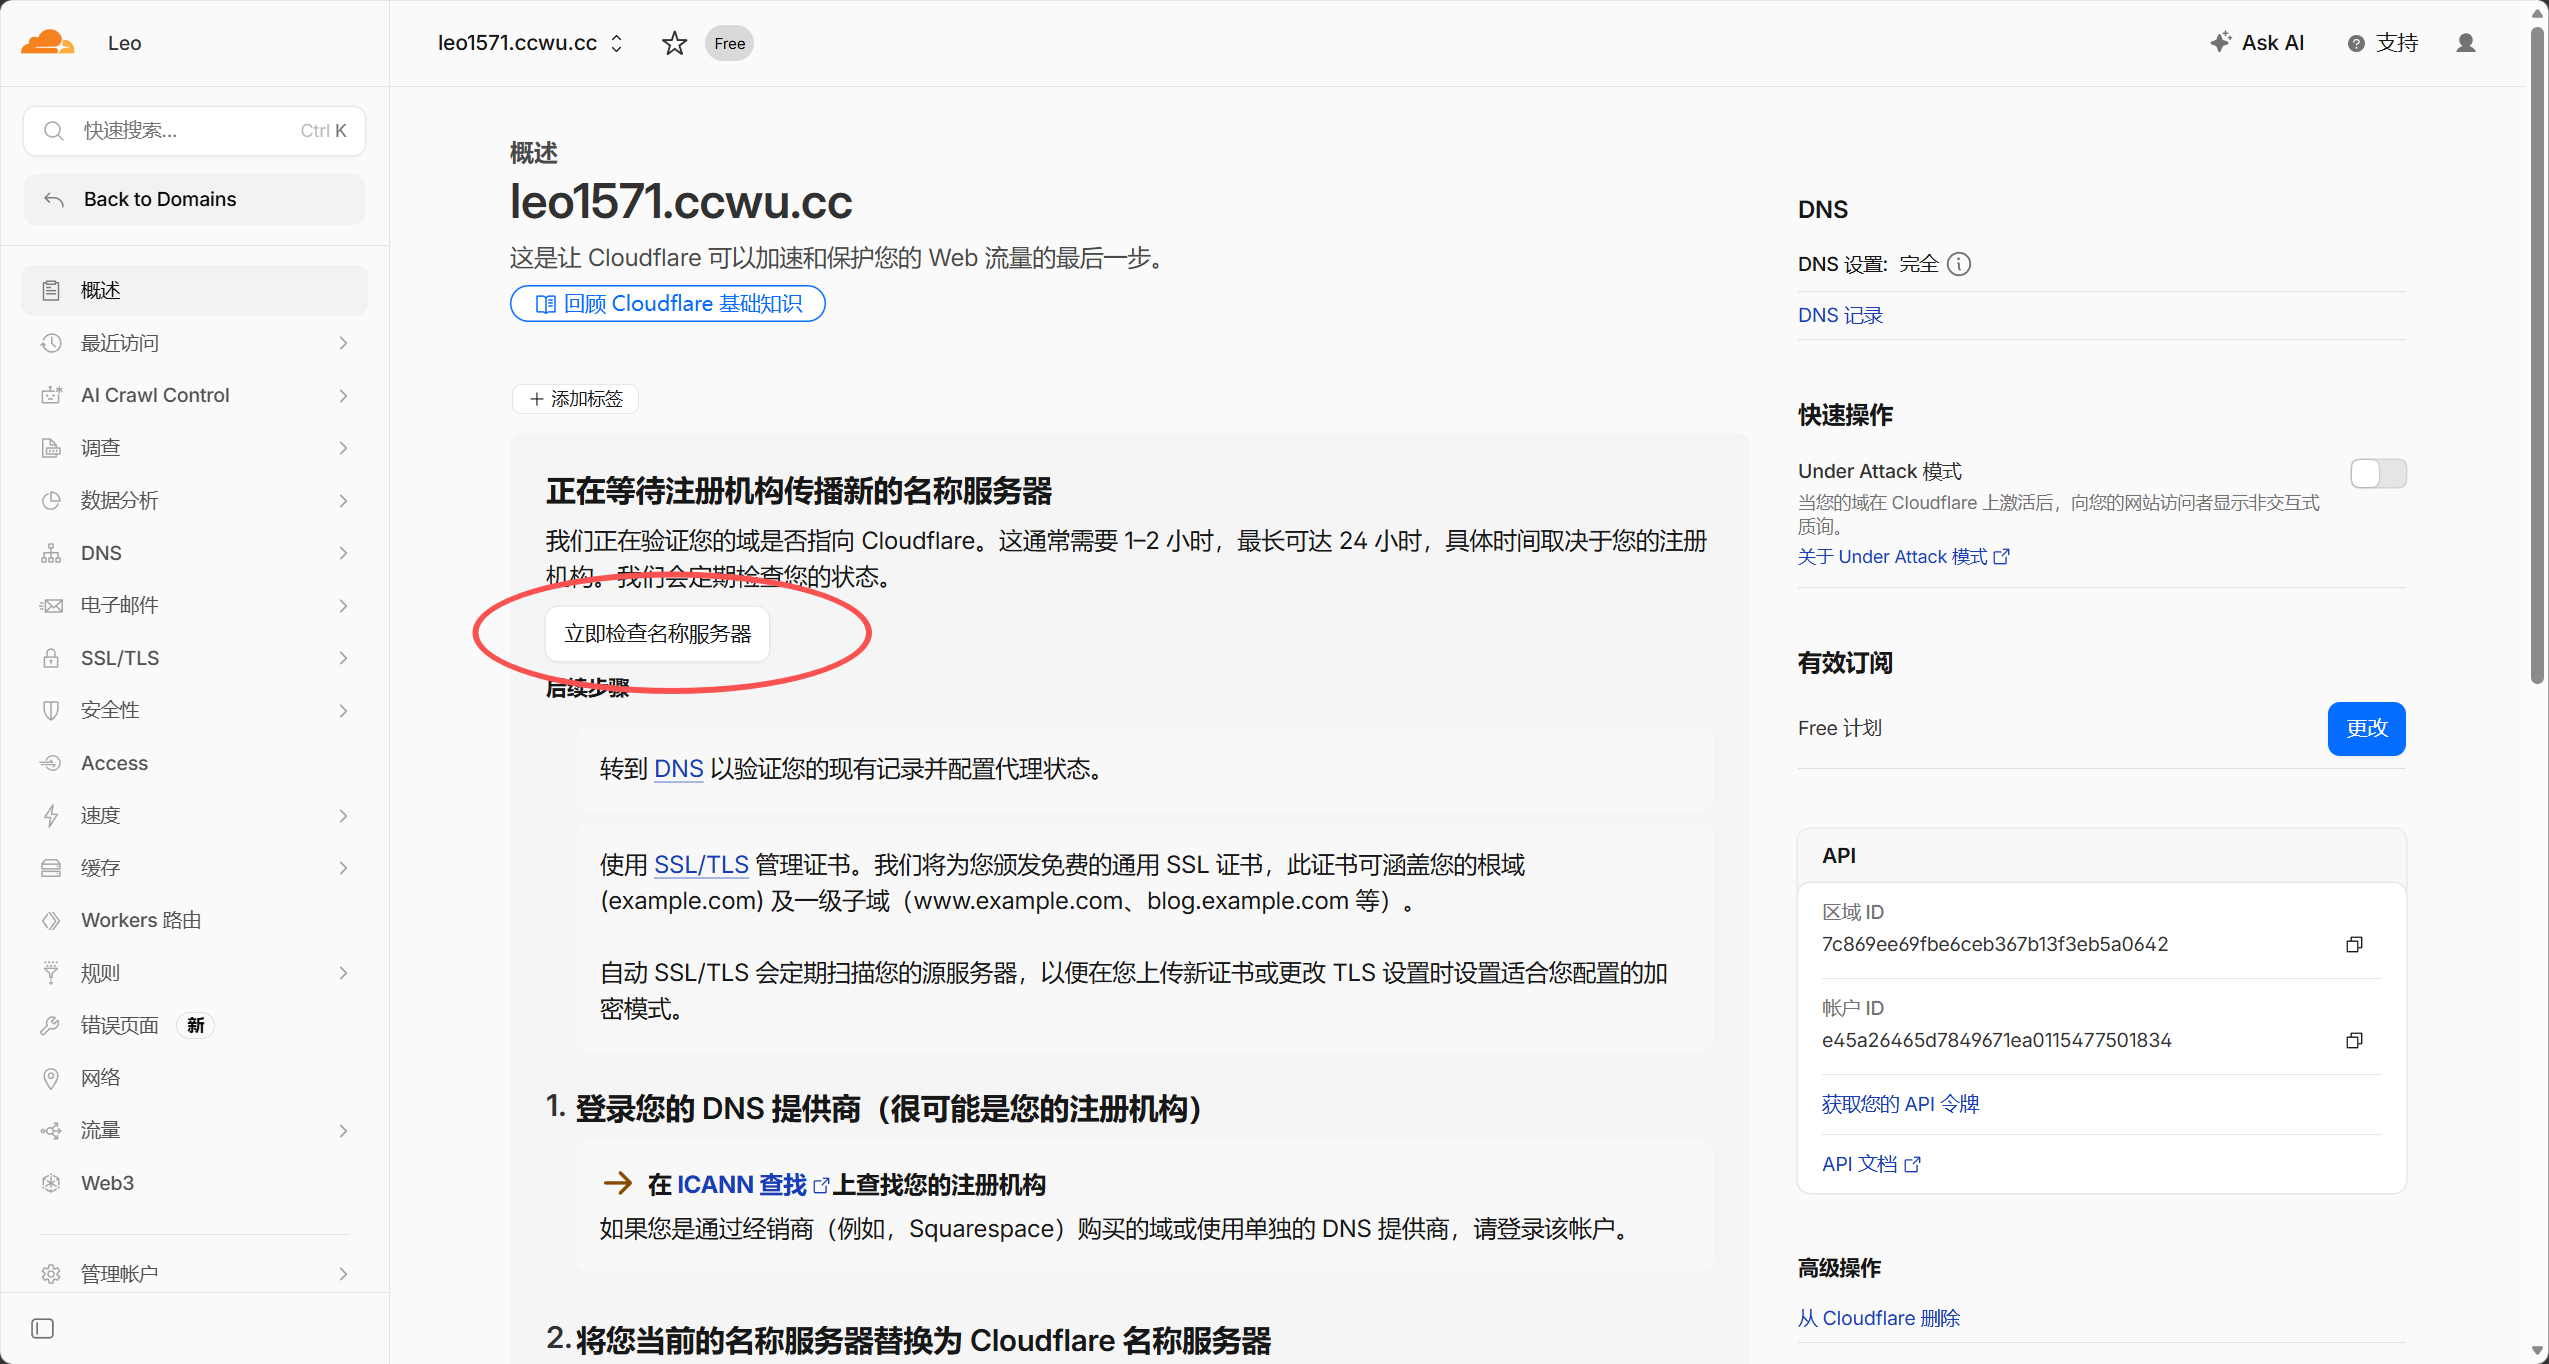Open the user profile icon

(x=2465, y=43)
